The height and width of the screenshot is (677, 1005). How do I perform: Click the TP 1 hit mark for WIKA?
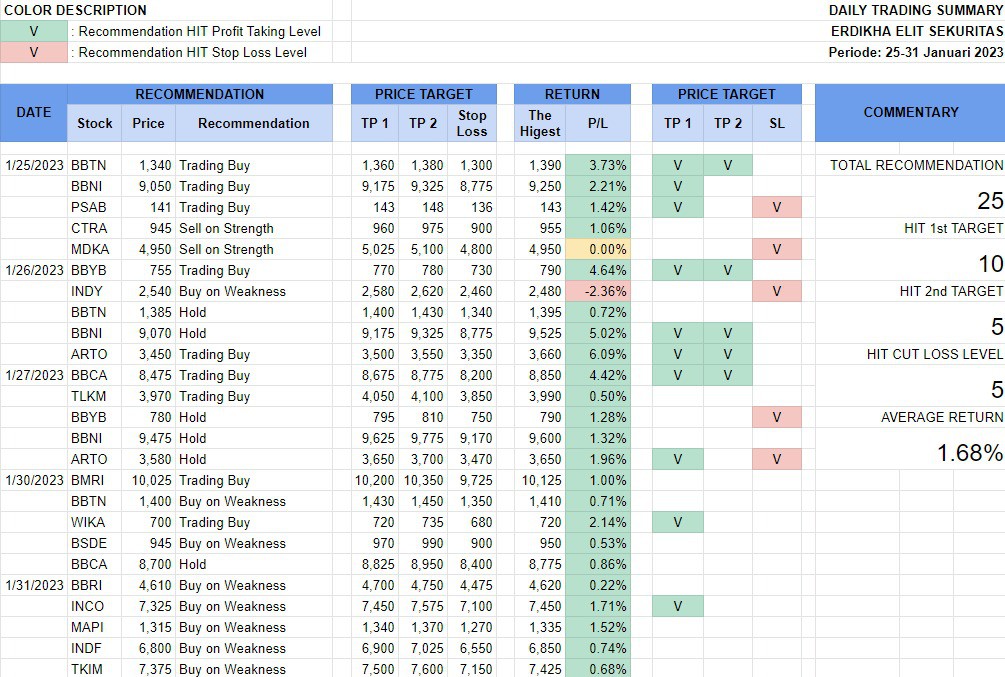(x=677, y=522)
